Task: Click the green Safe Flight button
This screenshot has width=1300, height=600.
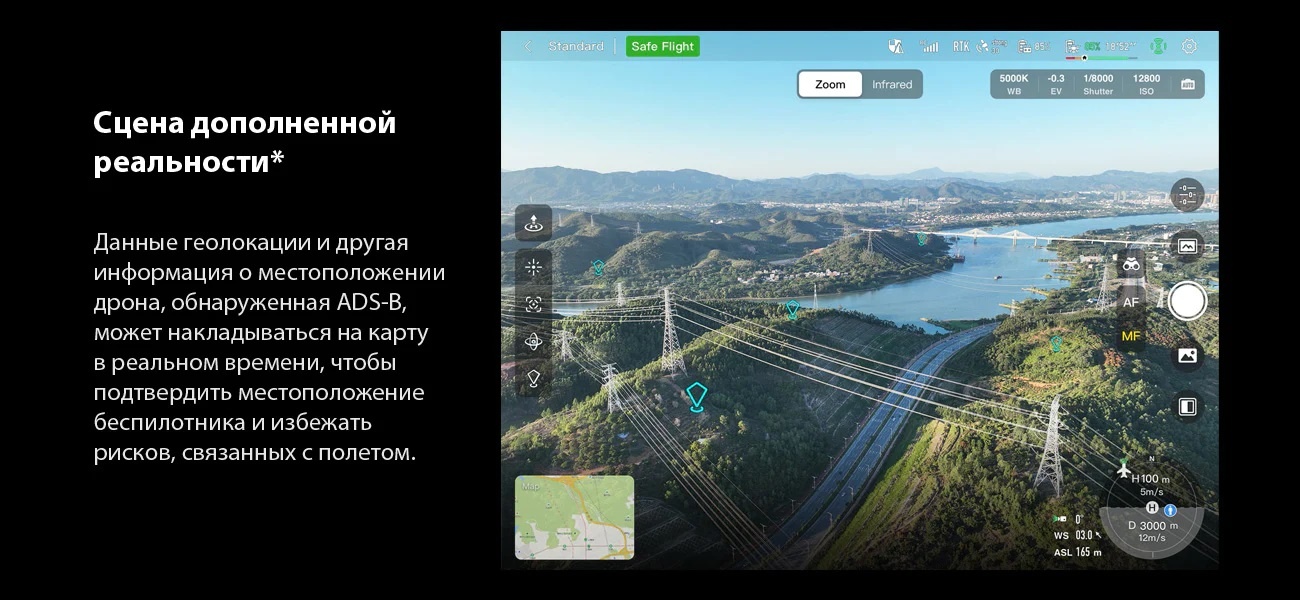Action: [x=662, y=46]
